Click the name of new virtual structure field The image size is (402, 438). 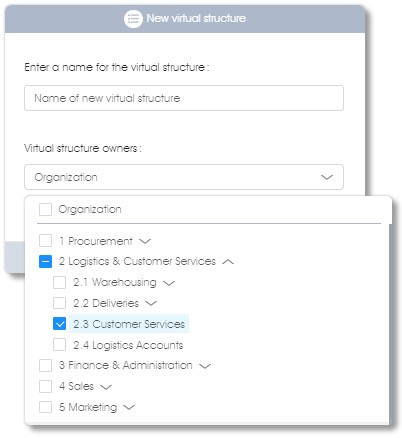(184, 98)
